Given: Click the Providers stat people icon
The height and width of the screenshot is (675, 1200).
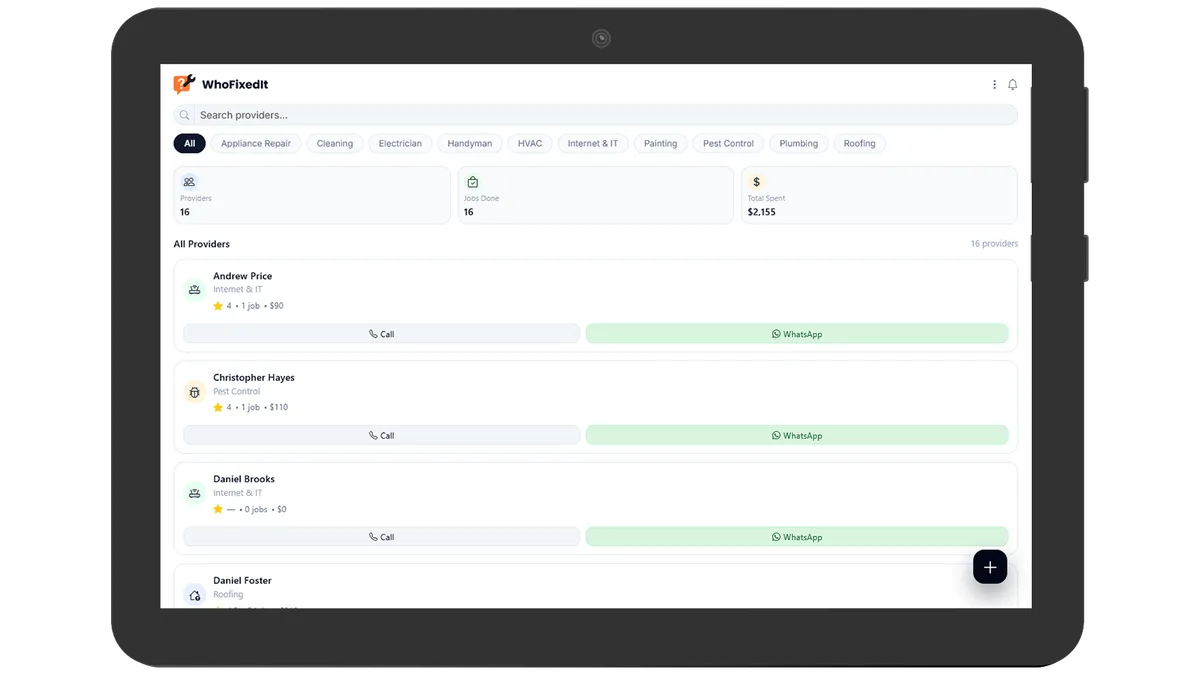Looking at the screenshot, I should coord(189,182).
